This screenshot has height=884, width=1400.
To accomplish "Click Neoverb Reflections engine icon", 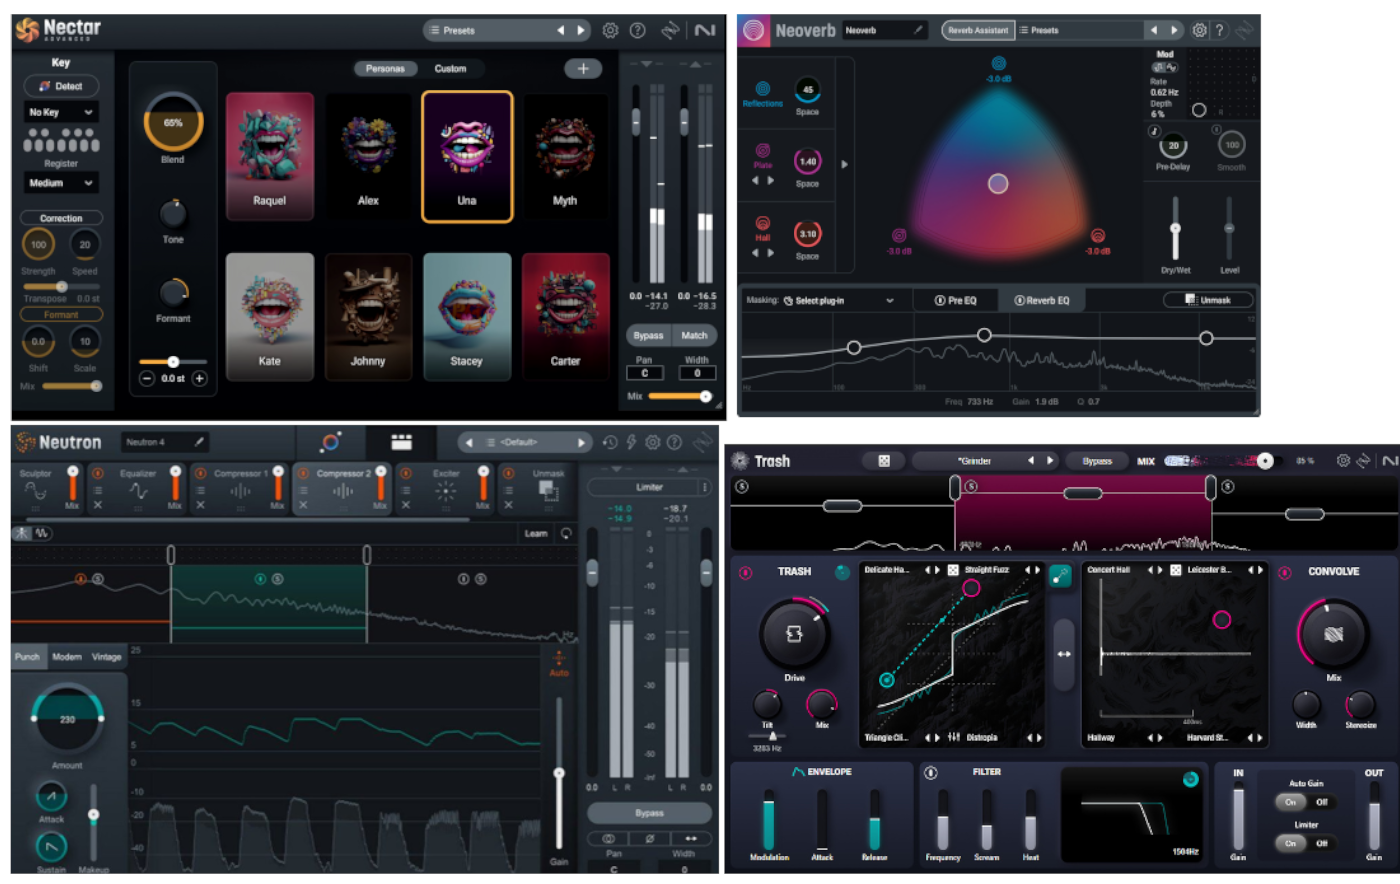I will (763, 89).
